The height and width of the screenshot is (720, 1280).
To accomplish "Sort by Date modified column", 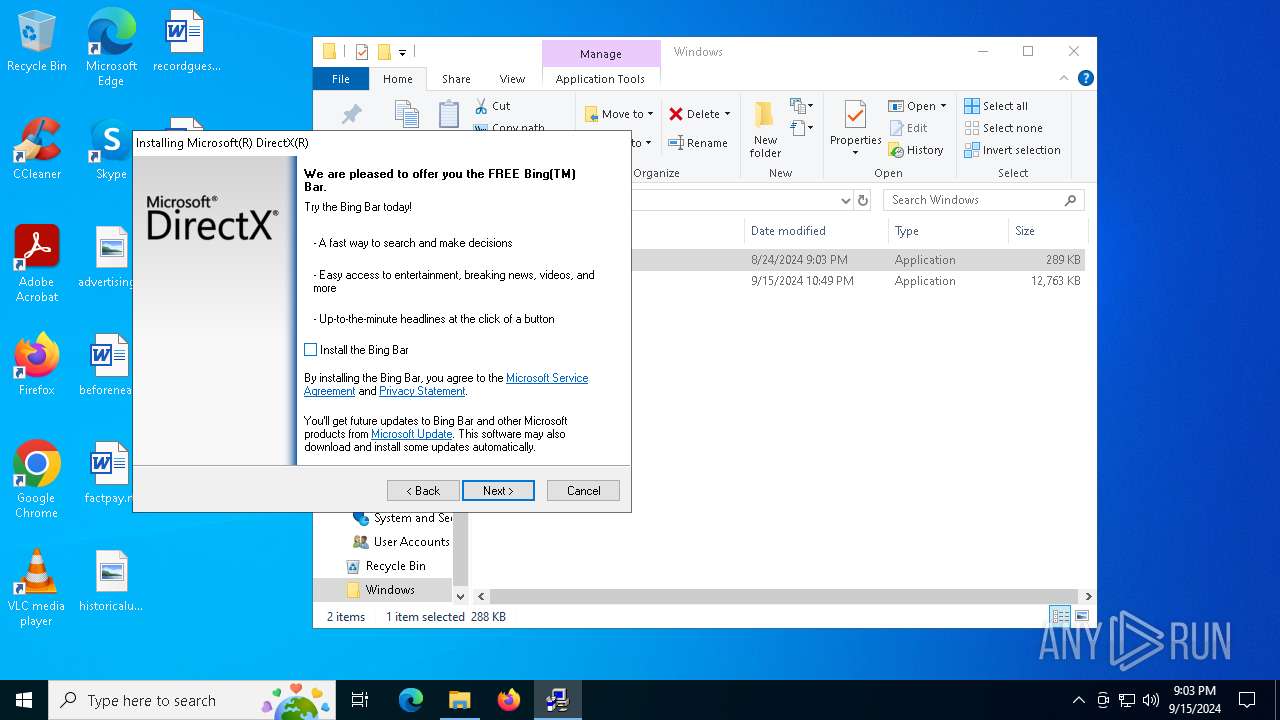I will [x=815, y=231].
